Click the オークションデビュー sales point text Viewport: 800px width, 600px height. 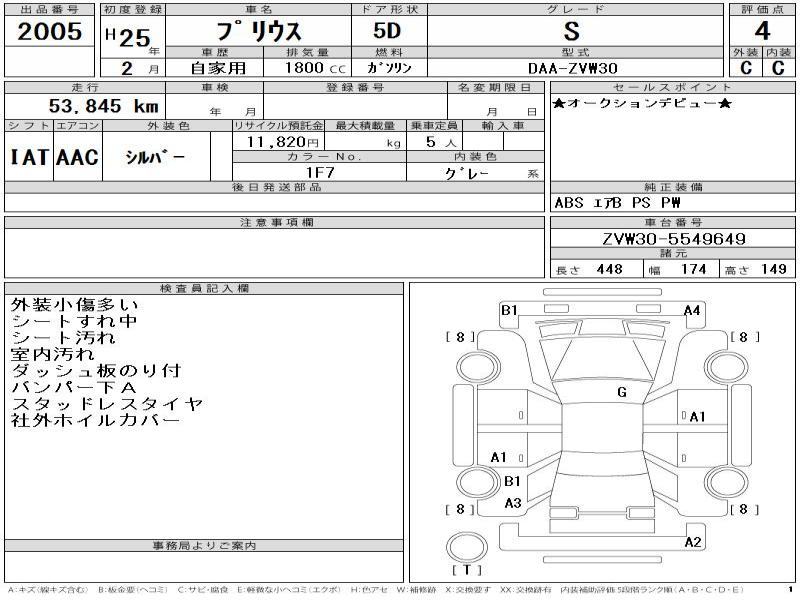click(x=641, y=104)
